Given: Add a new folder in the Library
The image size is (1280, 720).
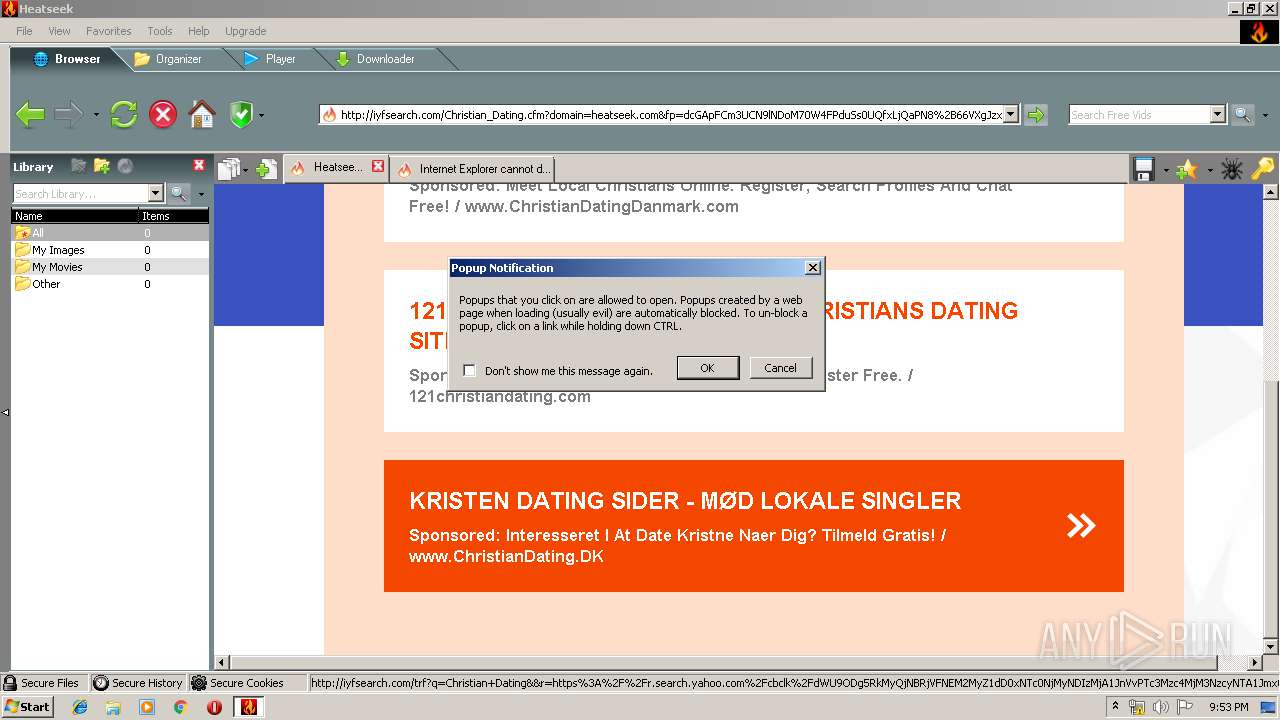Looking at the screenshot, I should point(101,166).
